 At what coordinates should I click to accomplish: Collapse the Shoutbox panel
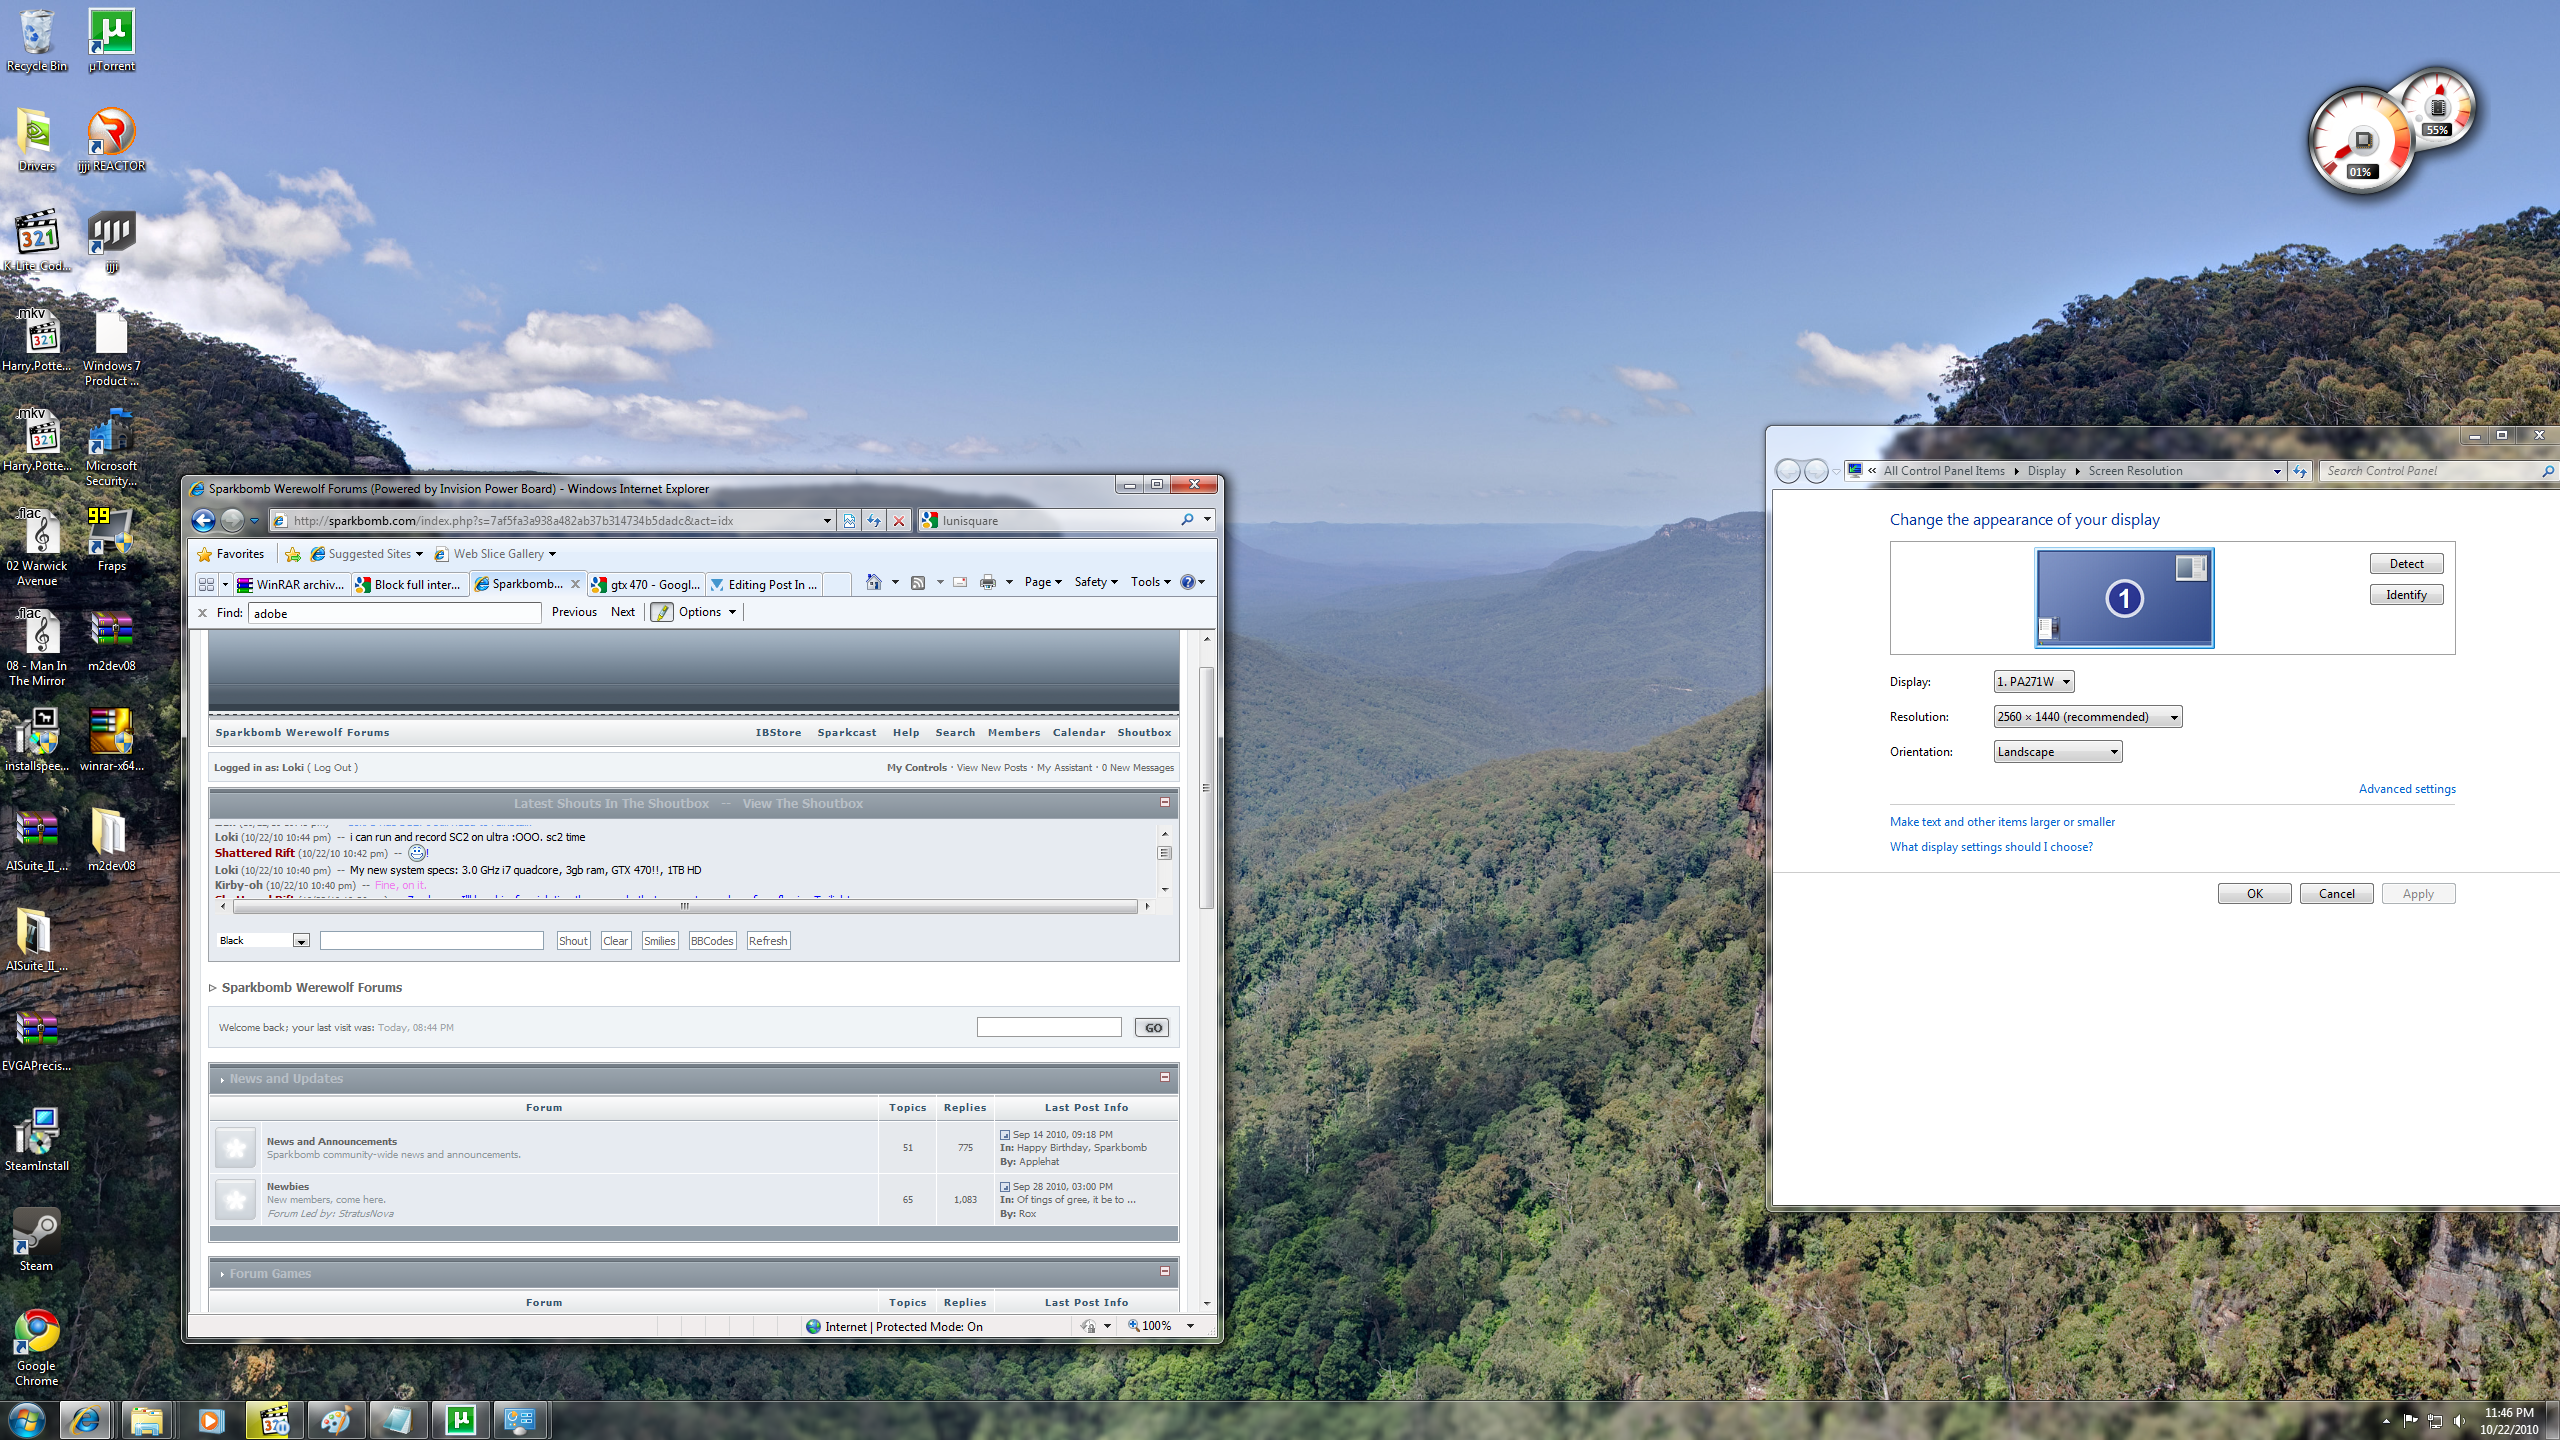[1164, 802]
